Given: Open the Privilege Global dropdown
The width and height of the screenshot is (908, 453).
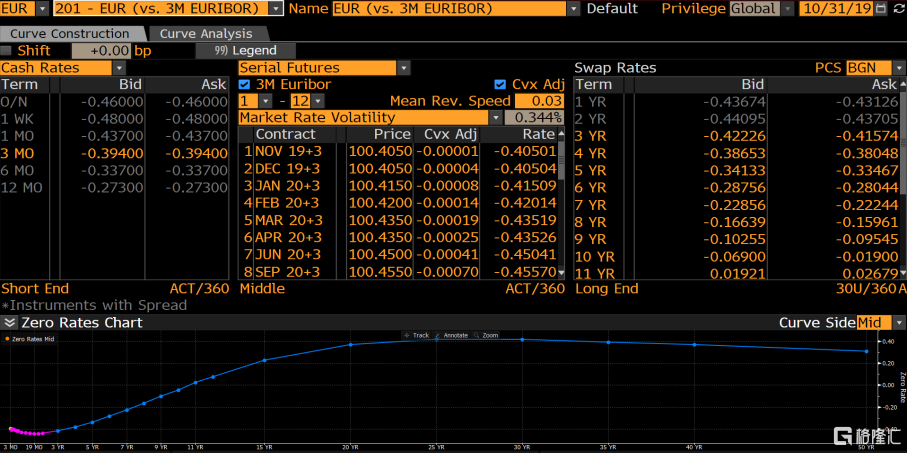Looking at the screenshot, I should [x=786, y=9].
